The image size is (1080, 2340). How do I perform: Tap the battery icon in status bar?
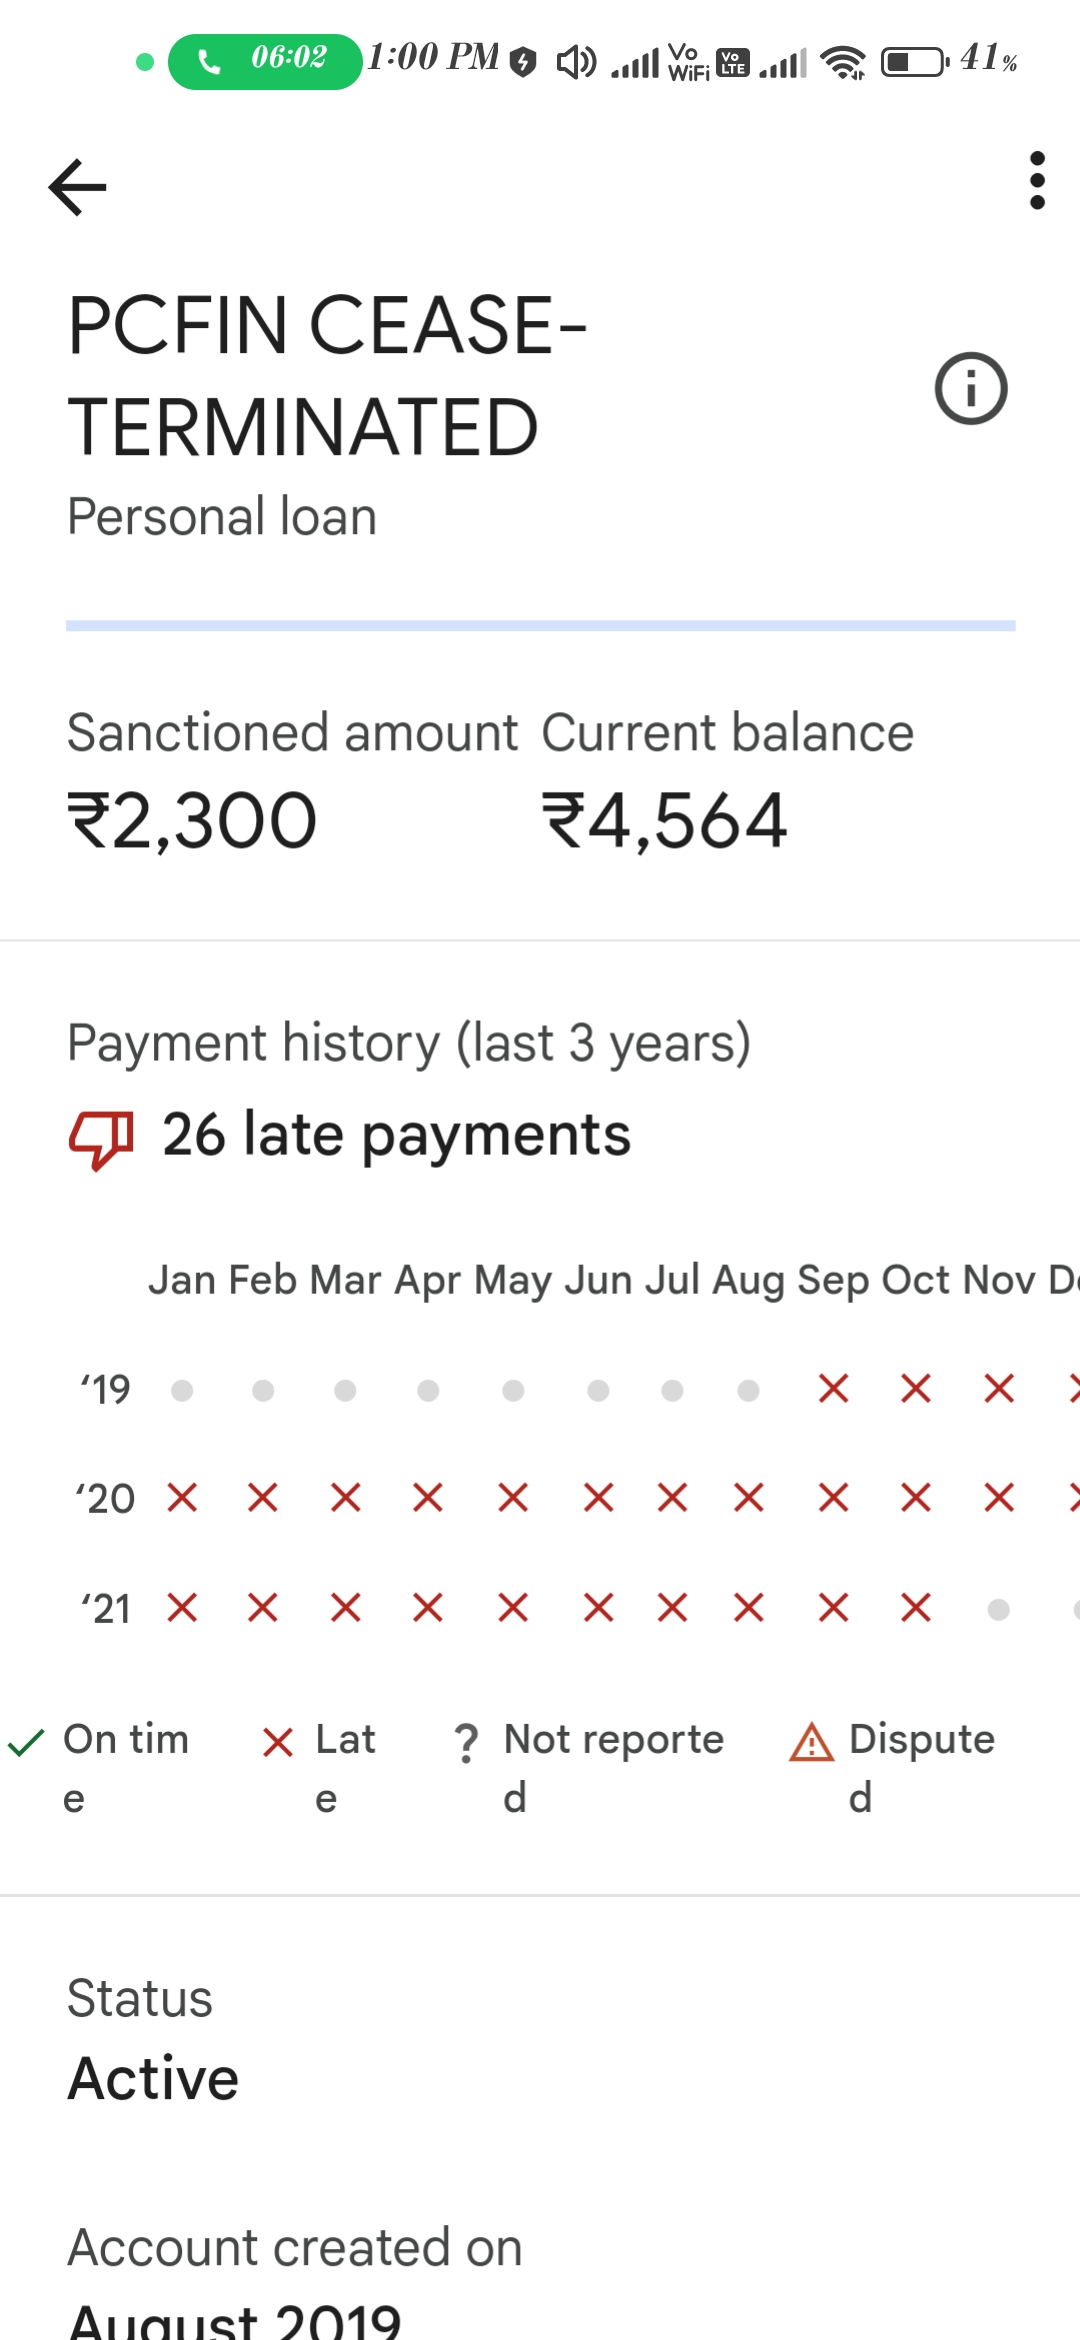(914, 62)
